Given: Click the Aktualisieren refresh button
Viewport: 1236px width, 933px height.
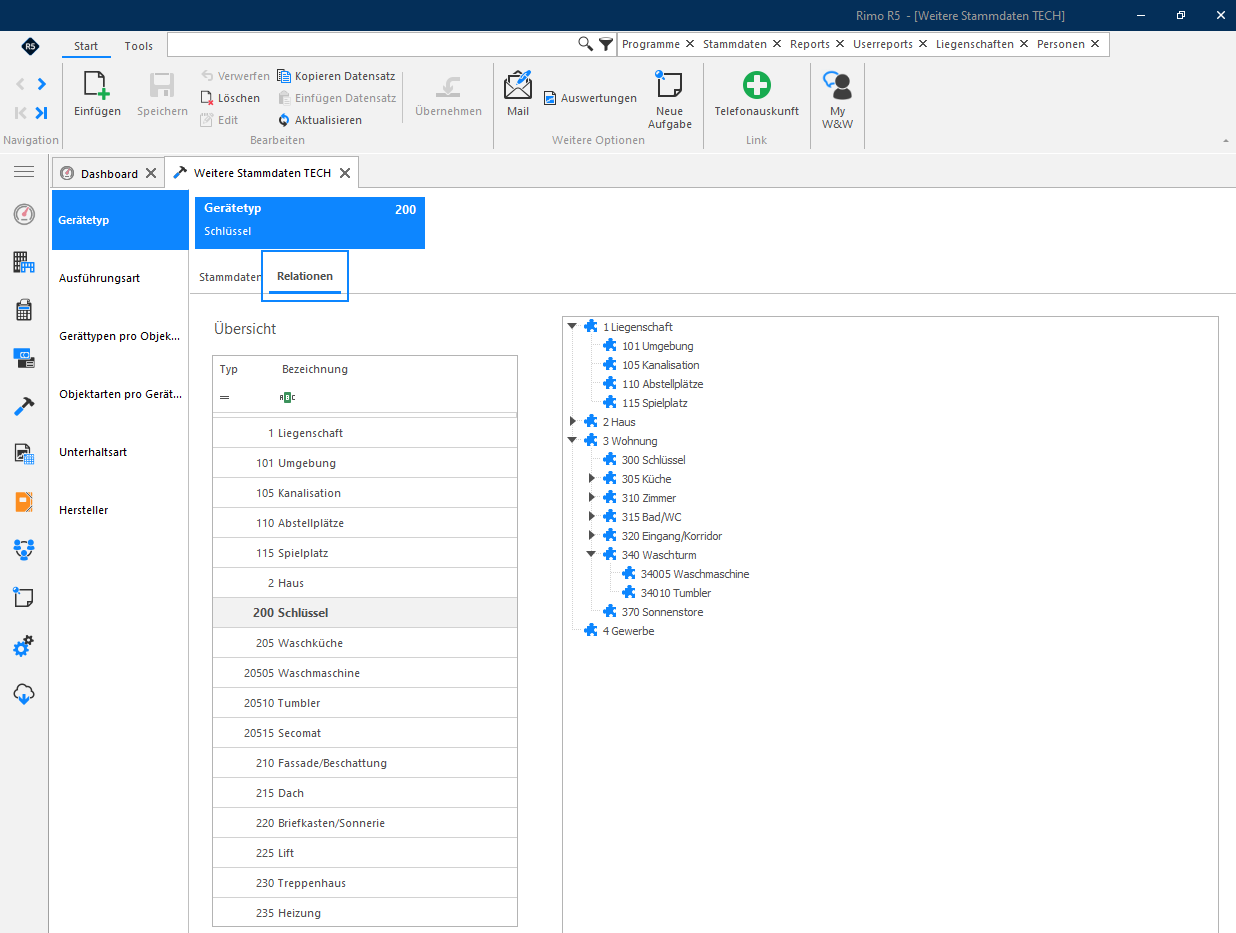Looking at the screenshot, I should [320, 120].
